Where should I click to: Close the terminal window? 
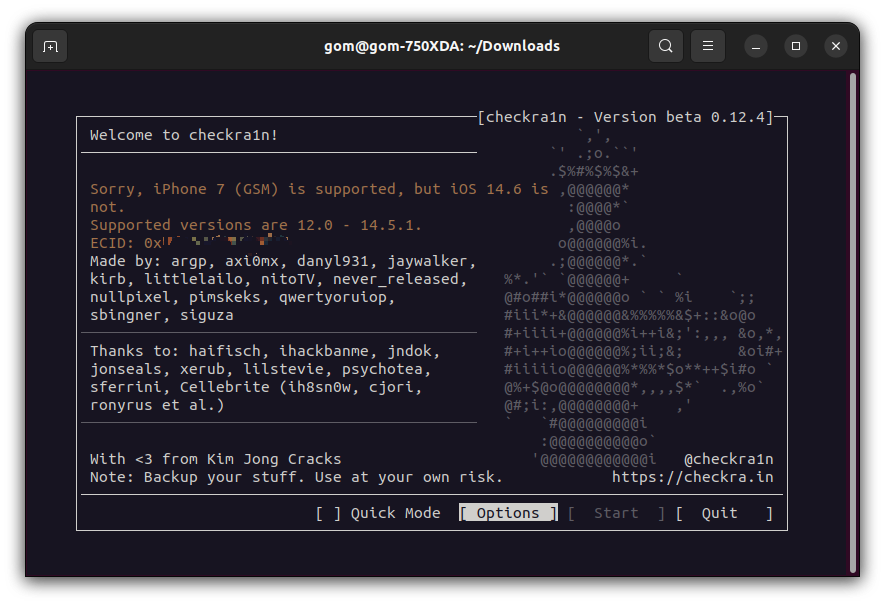pyautogui.click(x=836, y=46)
